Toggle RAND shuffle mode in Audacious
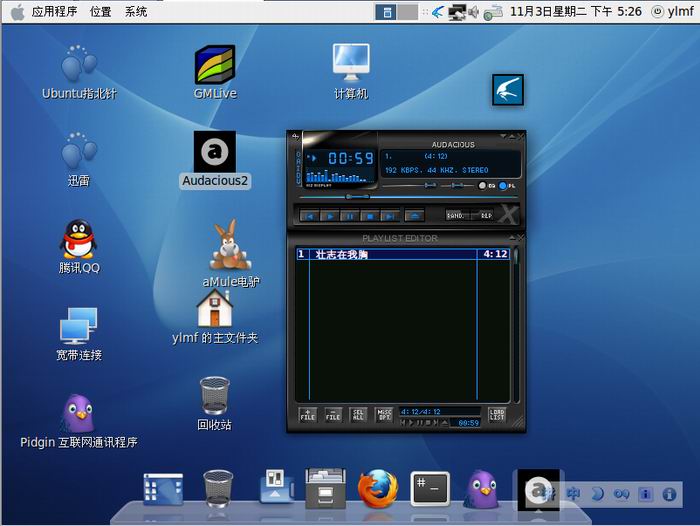Screen dimensions: 700x526 pyautogui.click(x=458, y=215)
